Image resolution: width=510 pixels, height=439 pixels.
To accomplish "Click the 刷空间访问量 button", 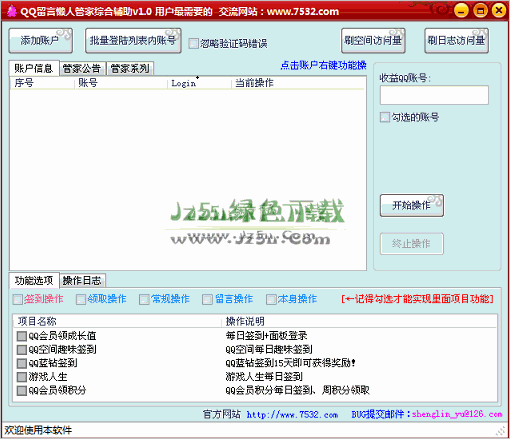I will click(x=373, y=41).
